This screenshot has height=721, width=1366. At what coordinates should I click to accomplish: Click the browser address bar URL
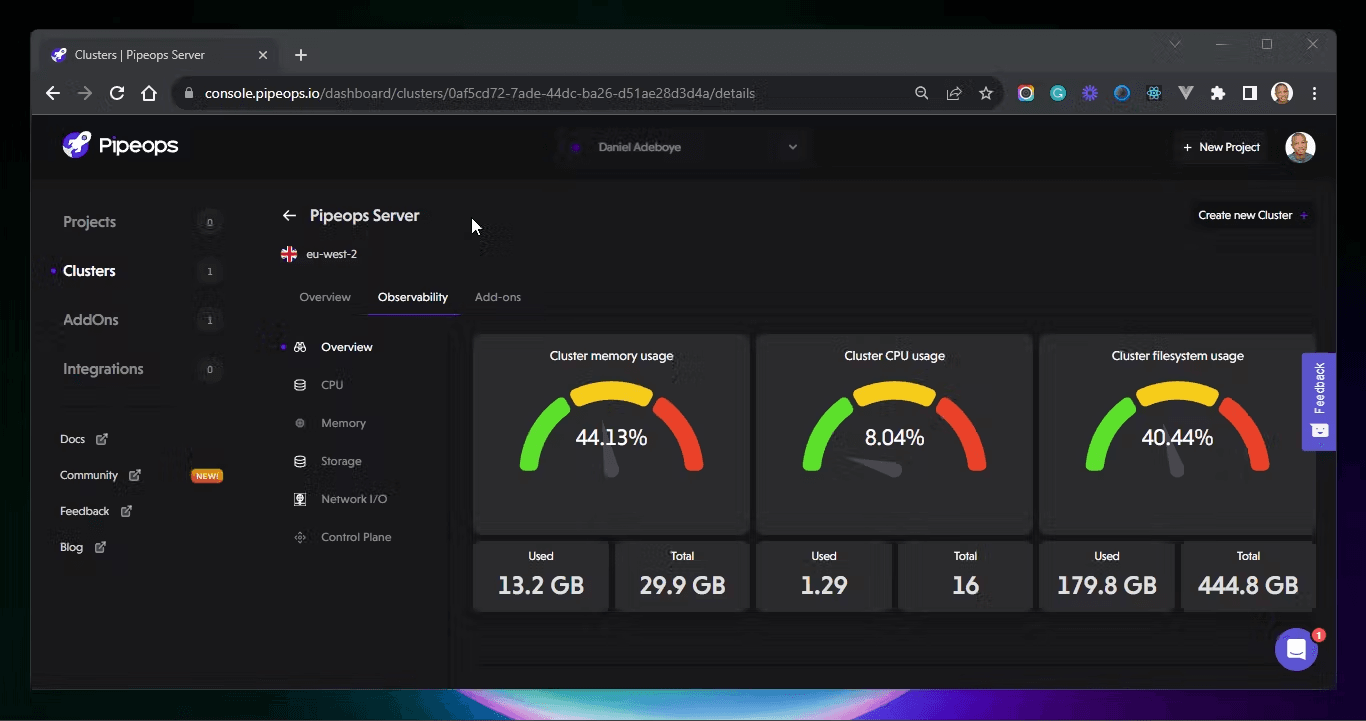click(480, 93)
